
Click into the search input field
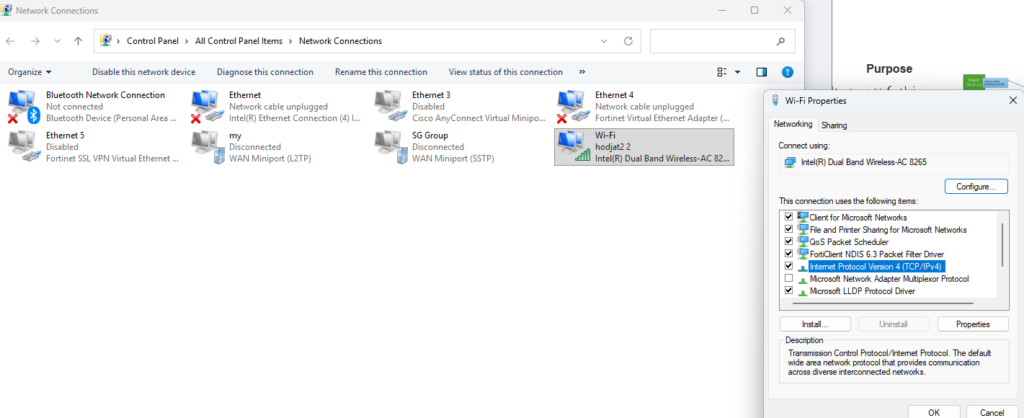(712, 40)
